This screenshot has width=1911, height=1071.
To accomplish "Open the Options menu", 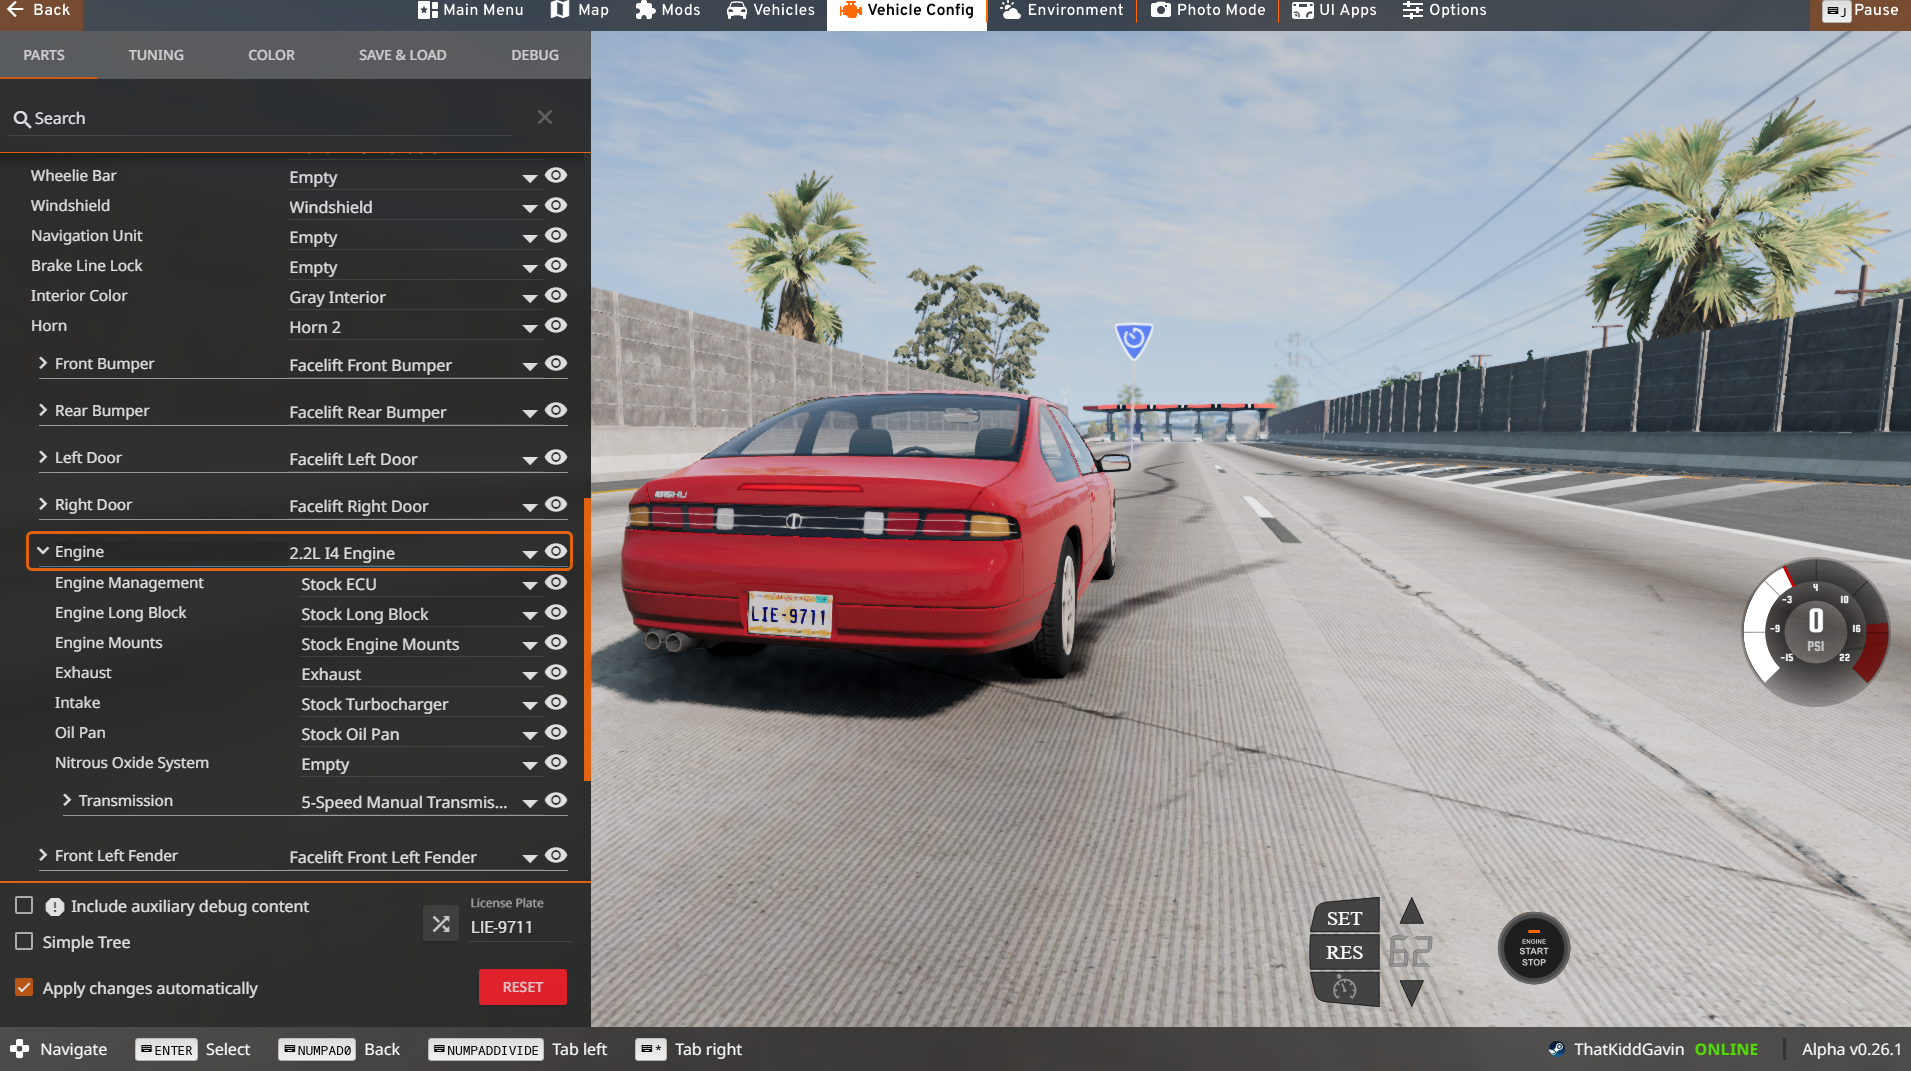I will [x=1445, y=10].
